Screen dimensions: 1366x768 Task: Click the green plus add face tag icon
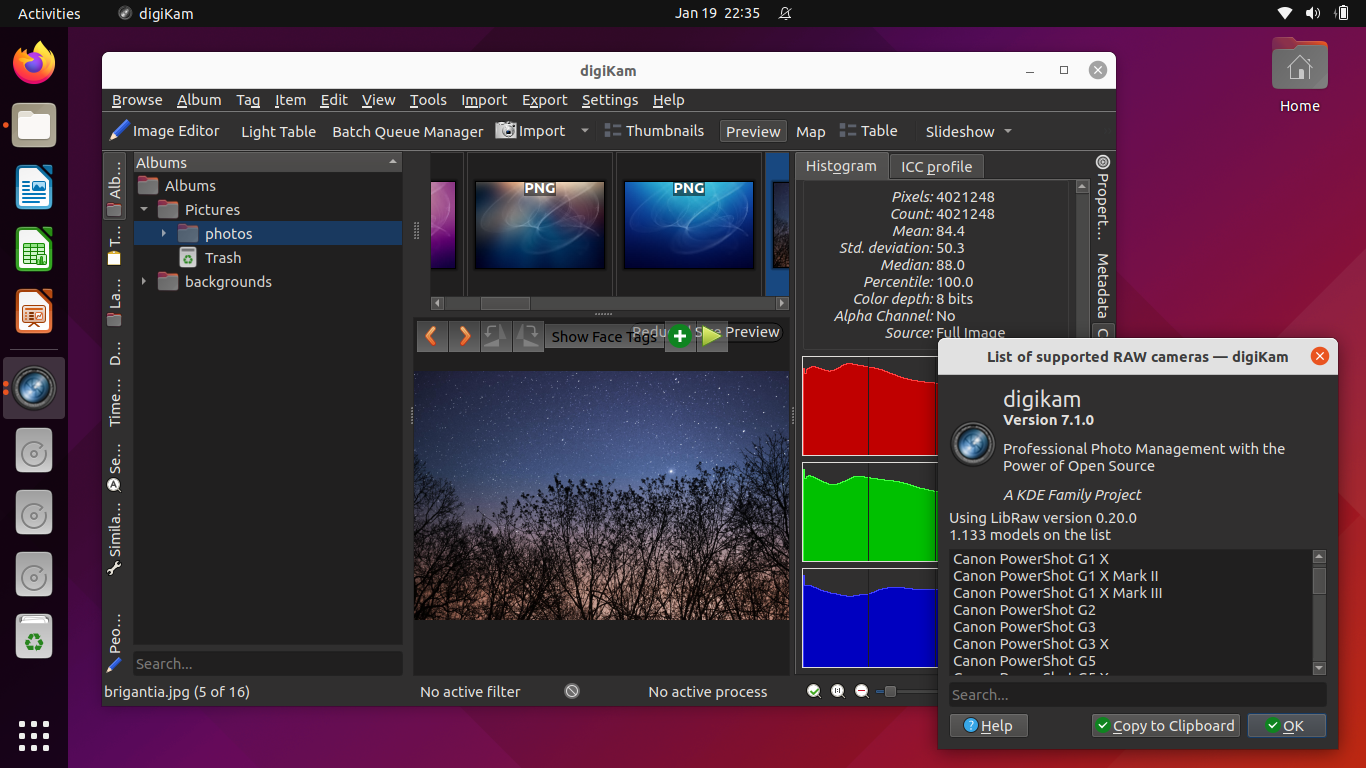[680, 336]
